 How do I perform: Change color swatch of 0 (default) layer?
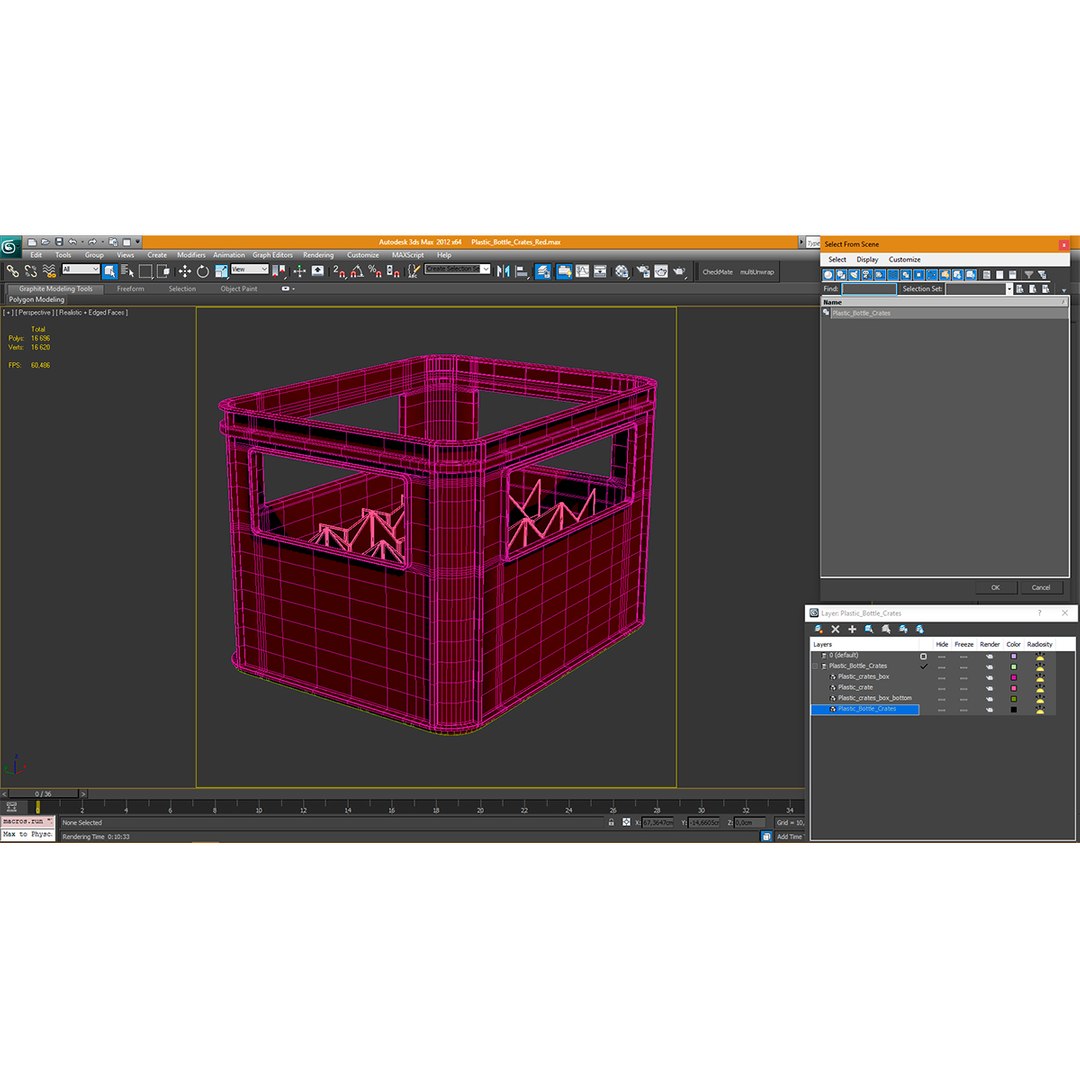[1013, 656]
